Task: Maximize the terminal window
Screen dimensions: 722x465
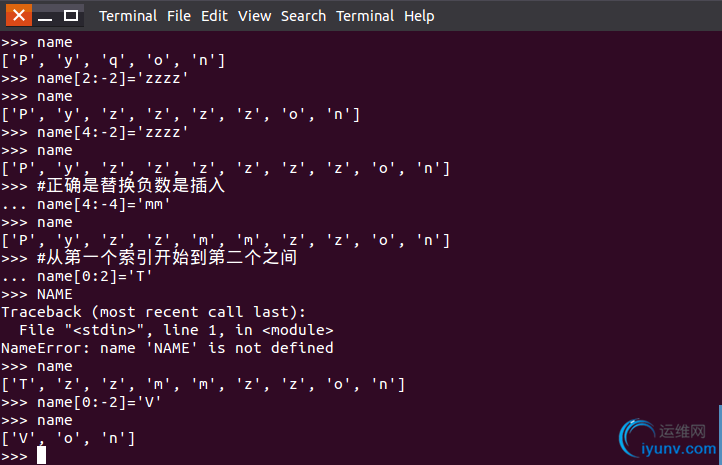Action: pos(70,16)
